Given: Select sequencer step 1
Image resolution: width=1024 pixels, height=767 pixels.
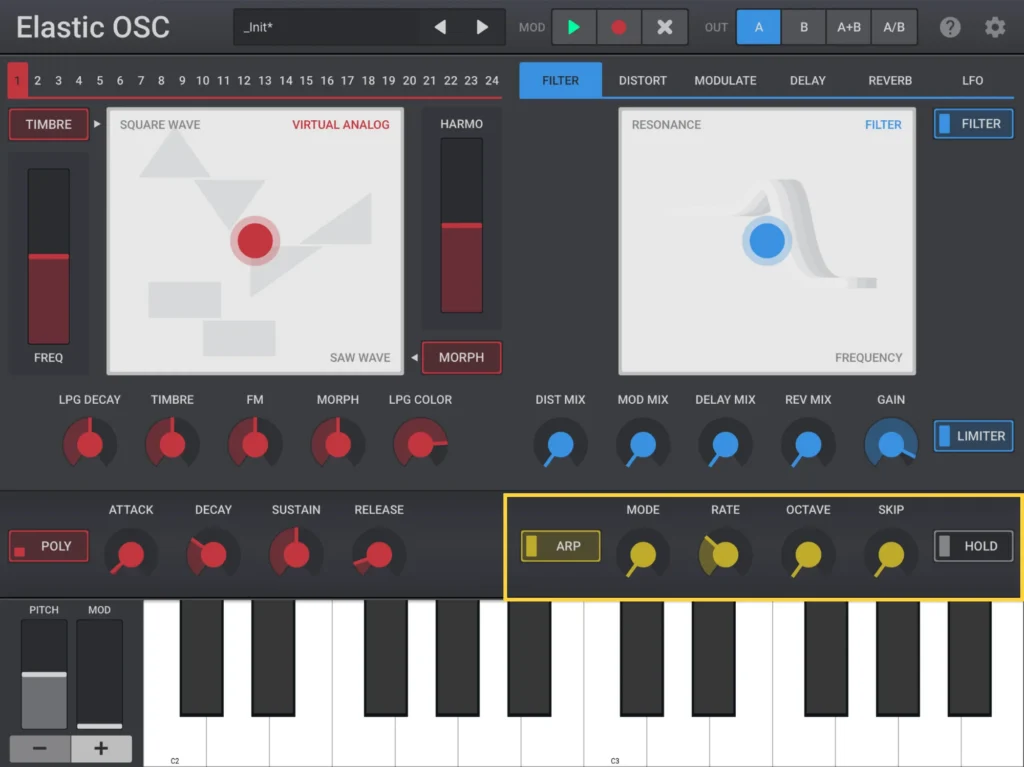Looking at the screenshot, I should click(17, 80).
